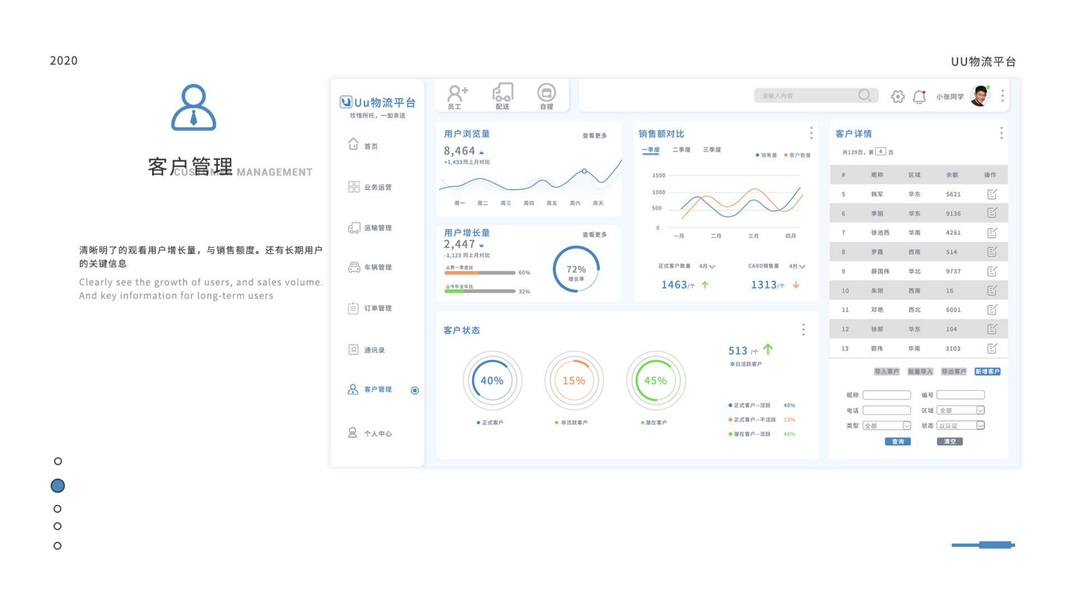Edit row 7 徐池西 record
The image size is (1067, 600).
[x=992, y=233]
